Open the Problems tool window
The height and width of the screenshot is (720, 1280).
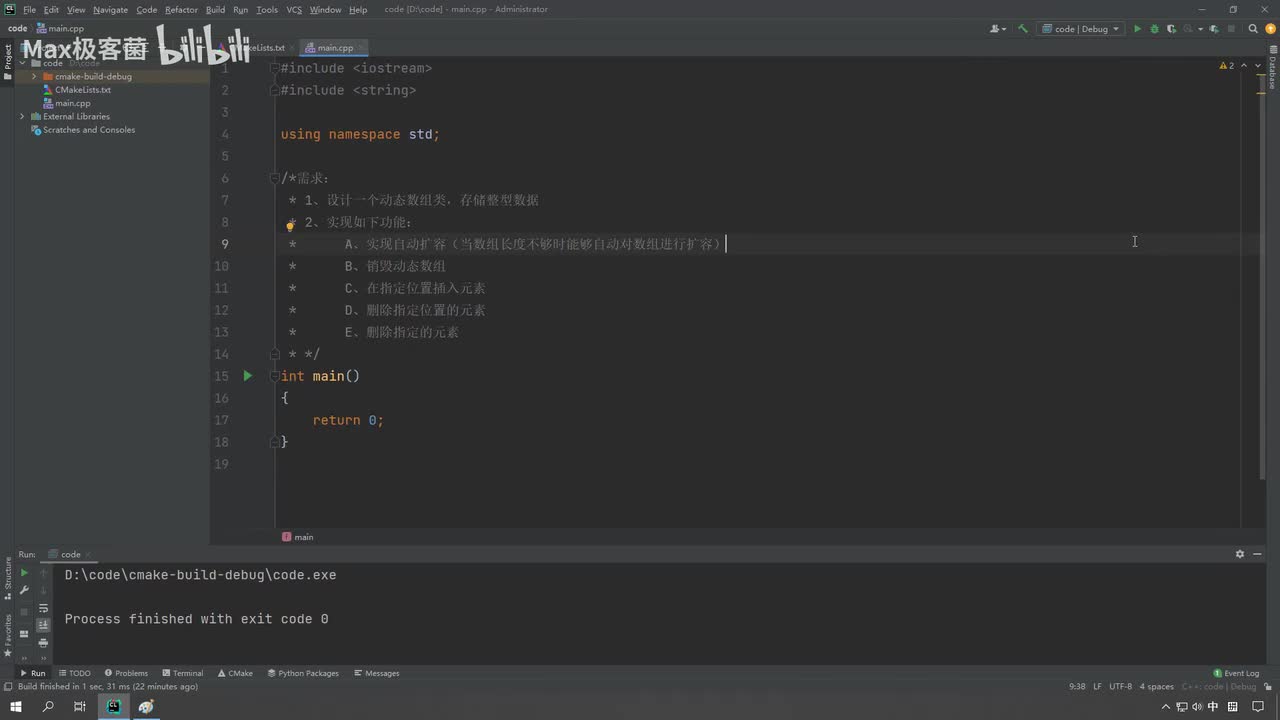pyautogui.click(x=125, y=673)
